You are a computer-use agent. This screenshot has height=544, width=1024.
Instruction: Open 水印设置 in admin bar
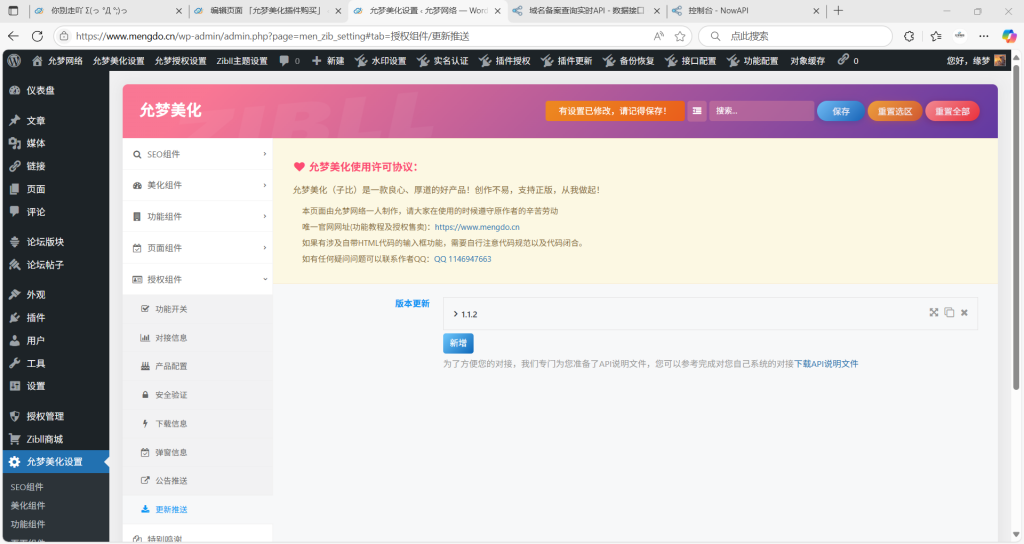(381, 61)
